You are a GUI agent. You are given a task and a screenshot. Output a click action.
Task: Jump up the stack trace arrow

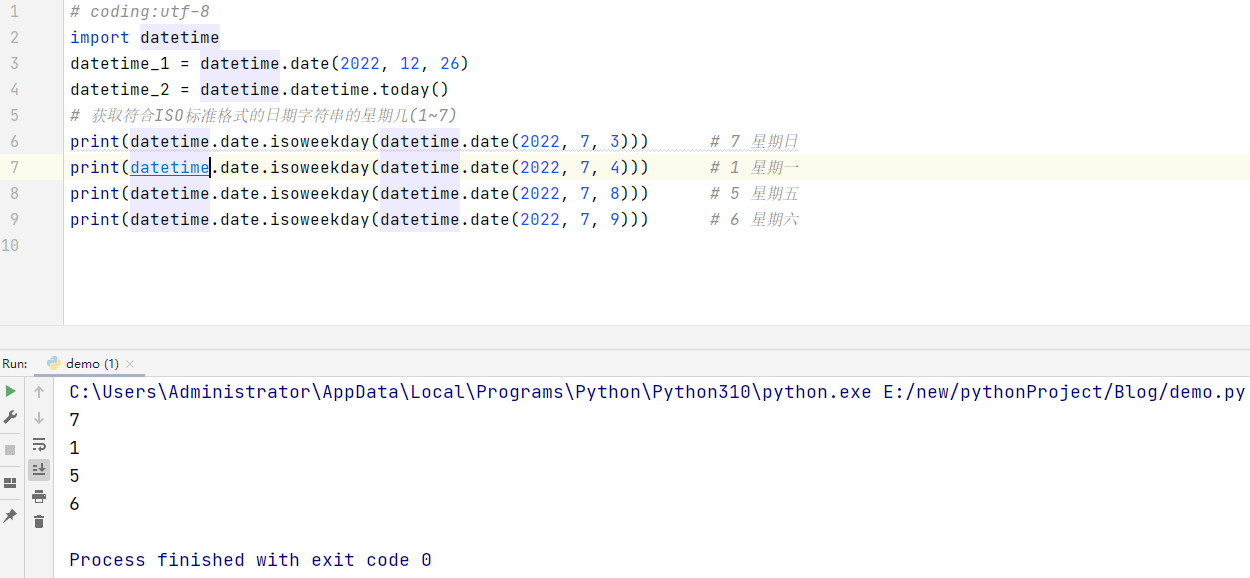tap(39, 391)
